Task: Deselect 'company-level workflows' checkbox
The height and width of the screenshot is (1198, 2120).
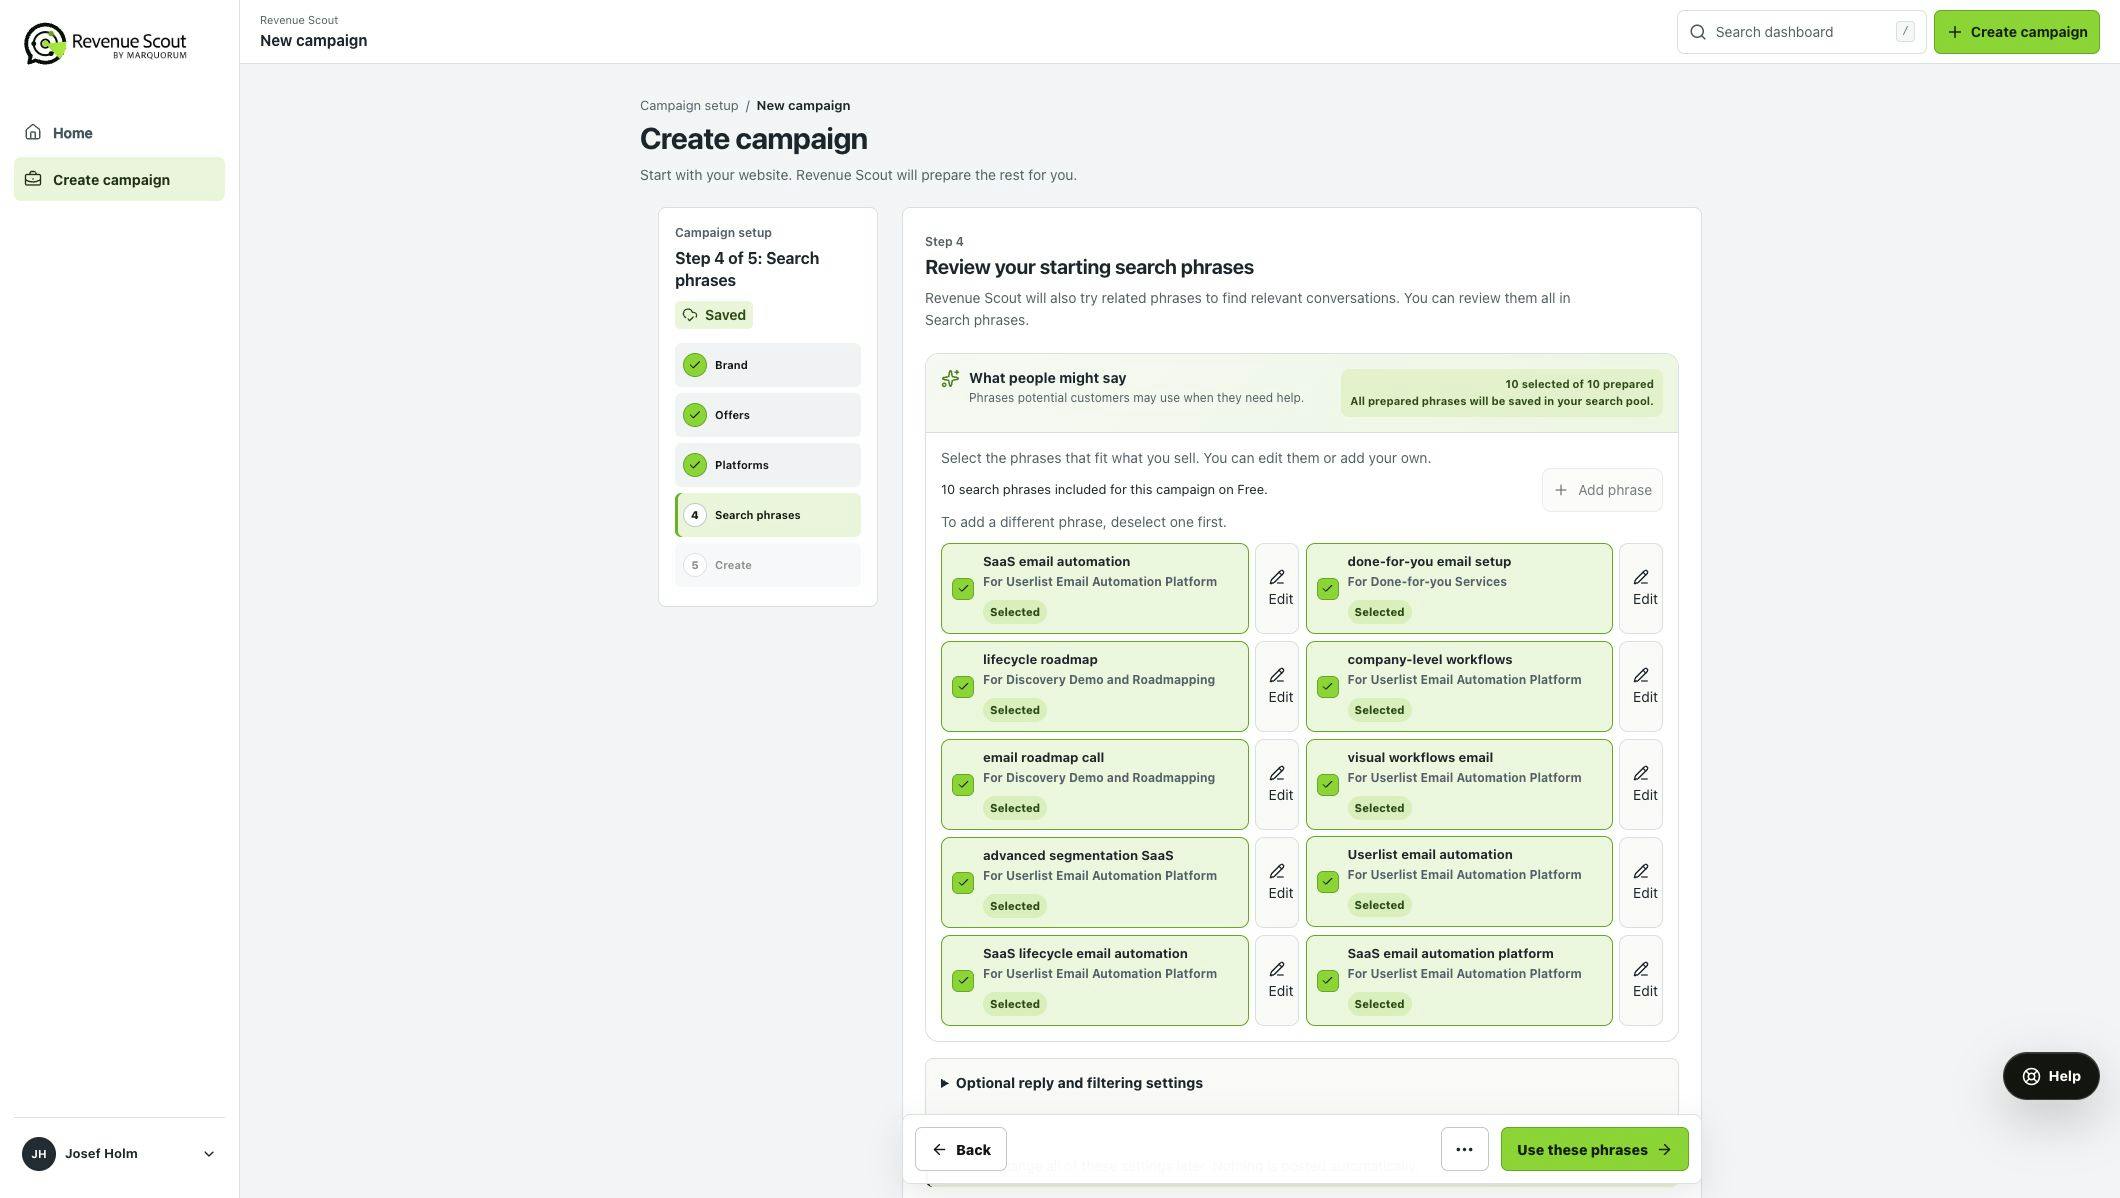Action: [x=1328, y=687]
